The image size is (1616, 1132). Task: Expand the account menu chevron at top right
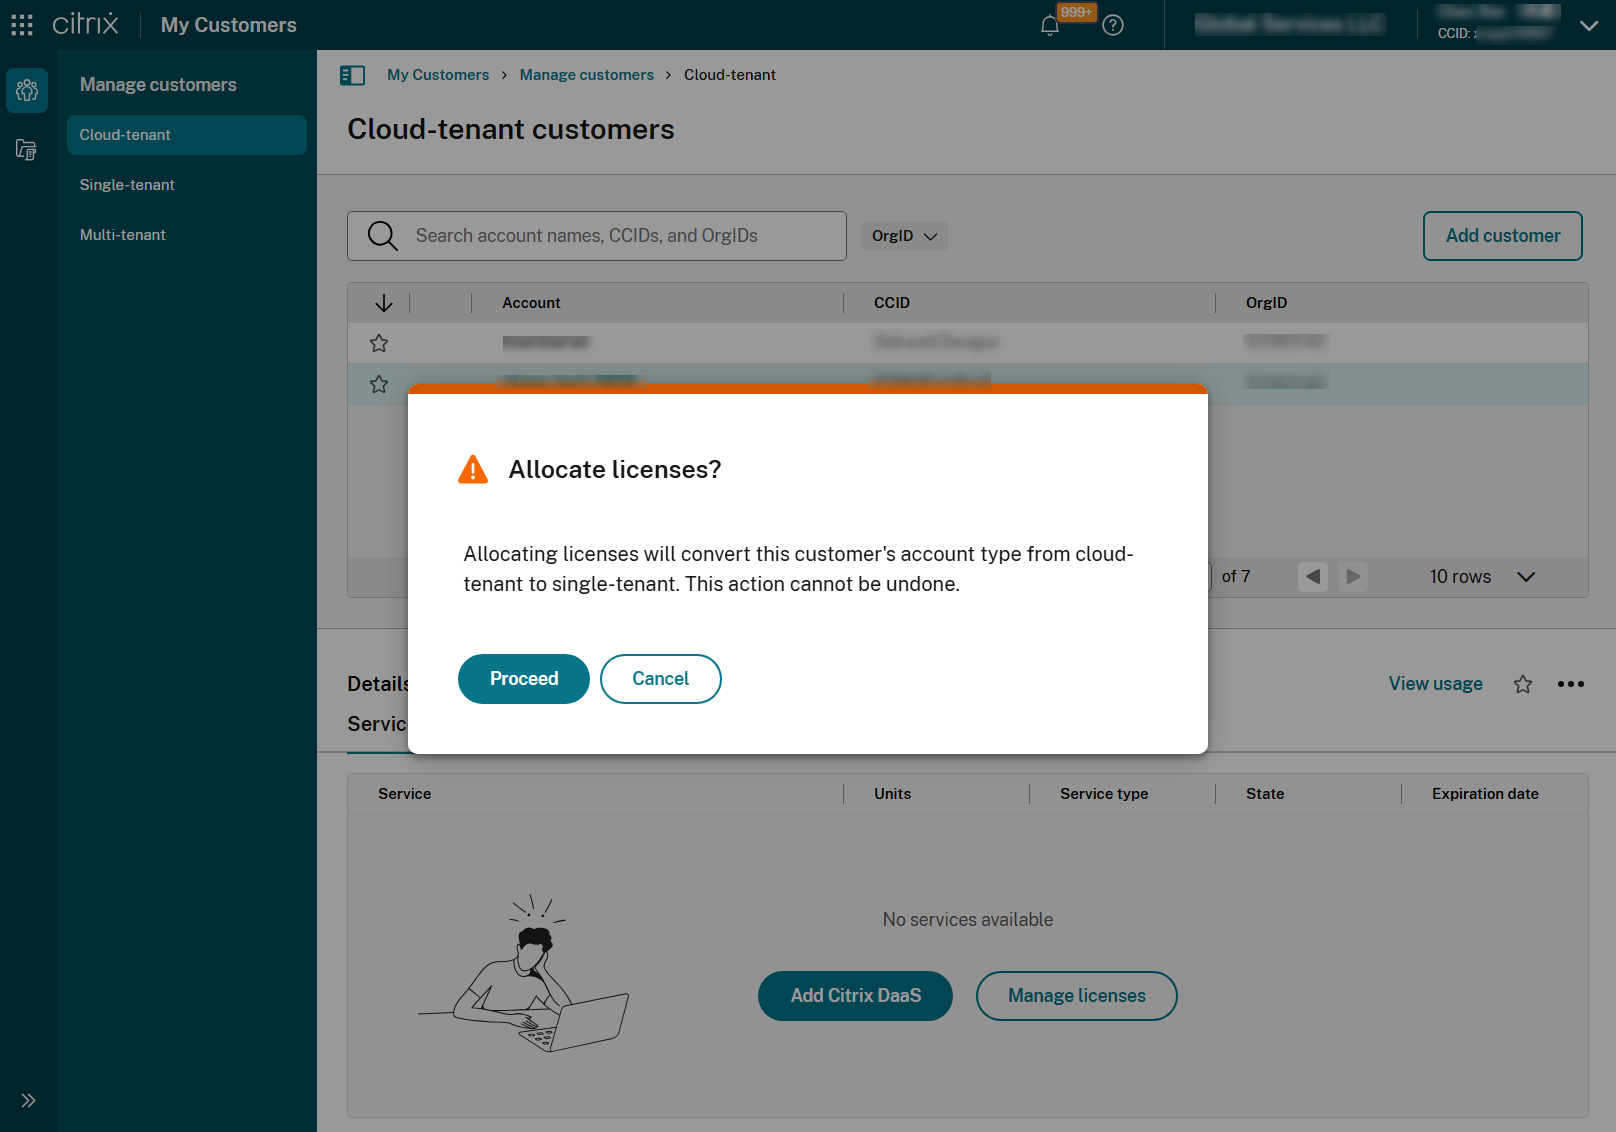coord(1588,25)
